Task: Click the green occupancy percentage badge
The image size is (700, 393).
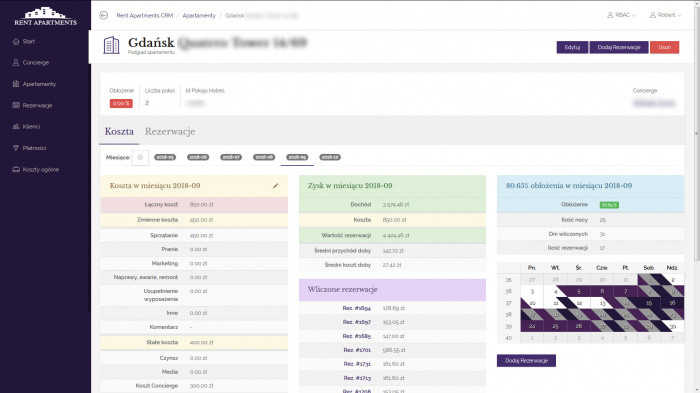Action: 609,205
